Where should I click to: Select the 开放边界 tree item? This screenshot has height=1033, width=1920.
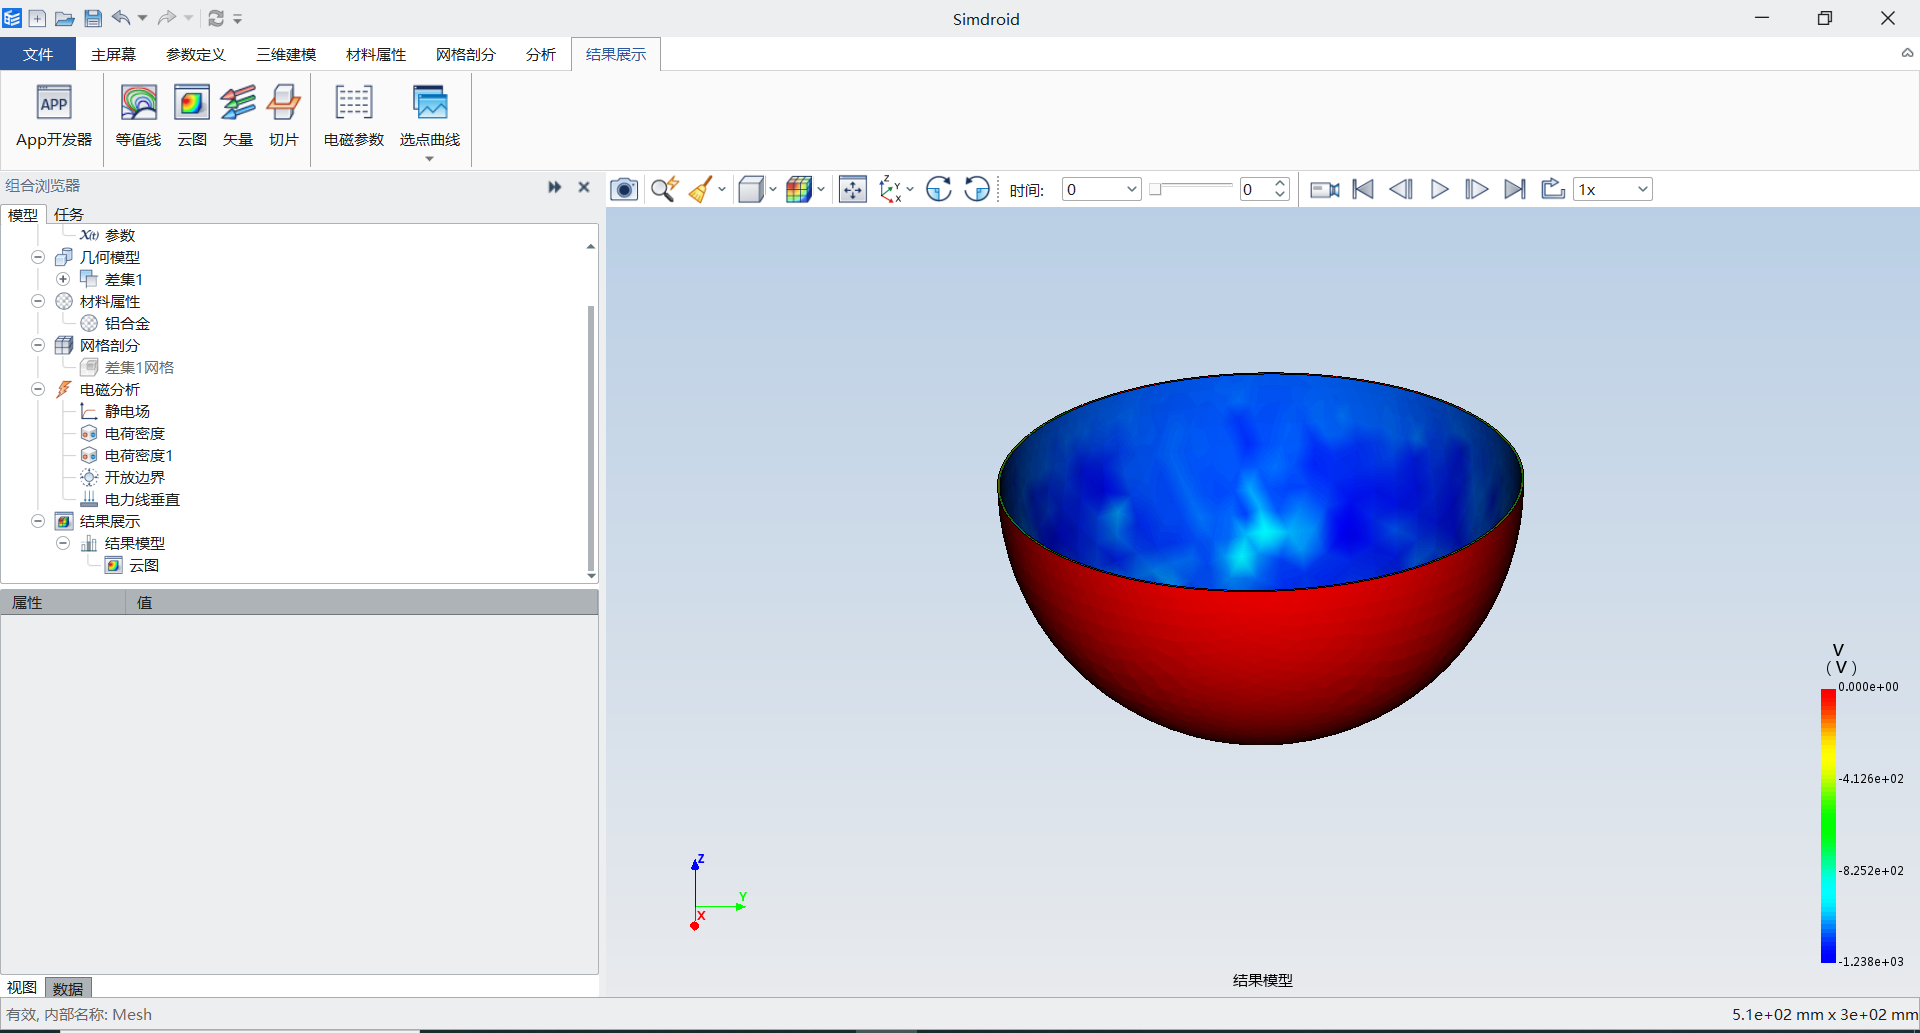[x=134, y=477]
